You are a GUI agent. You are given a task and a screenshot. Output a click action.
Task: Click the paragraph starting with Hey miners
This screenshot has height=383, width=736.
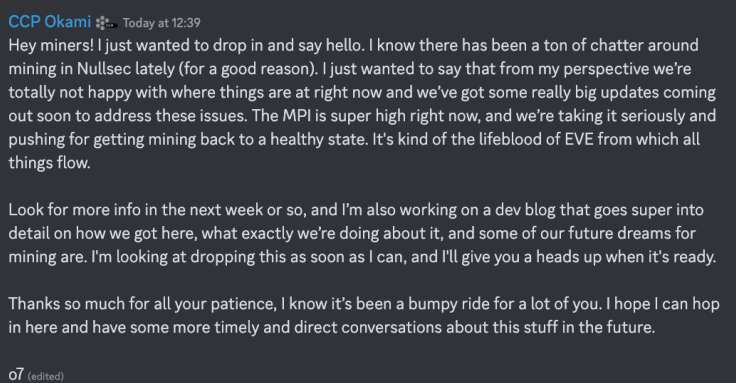tap(362, 104)
